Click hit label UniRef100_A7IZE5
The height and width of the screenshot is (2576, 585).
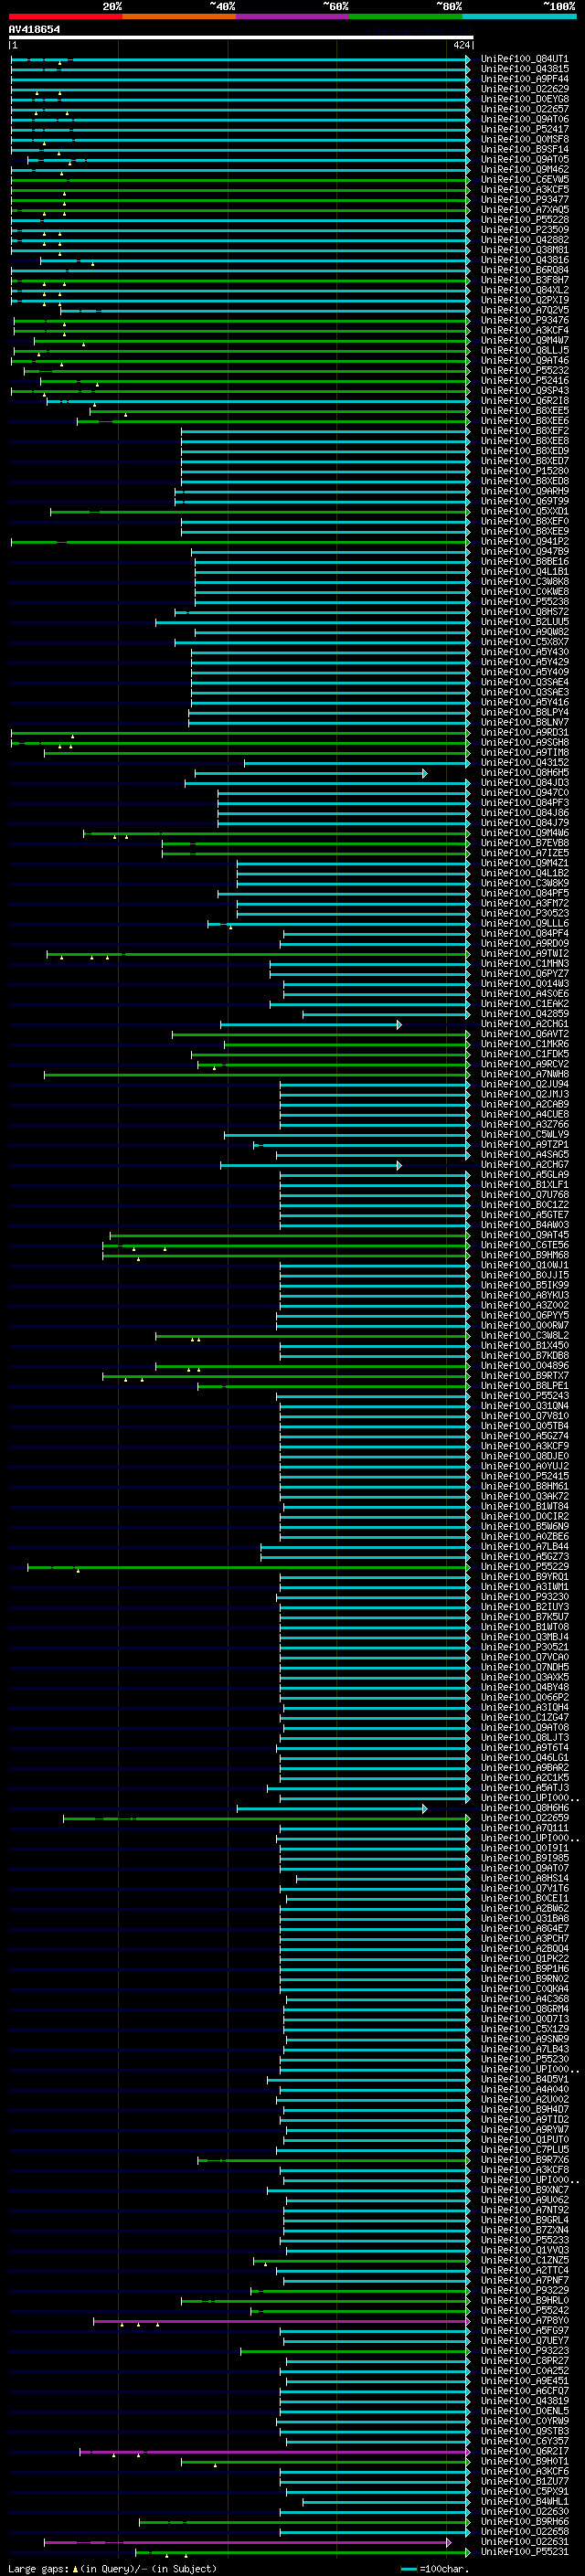click(524, 853)
